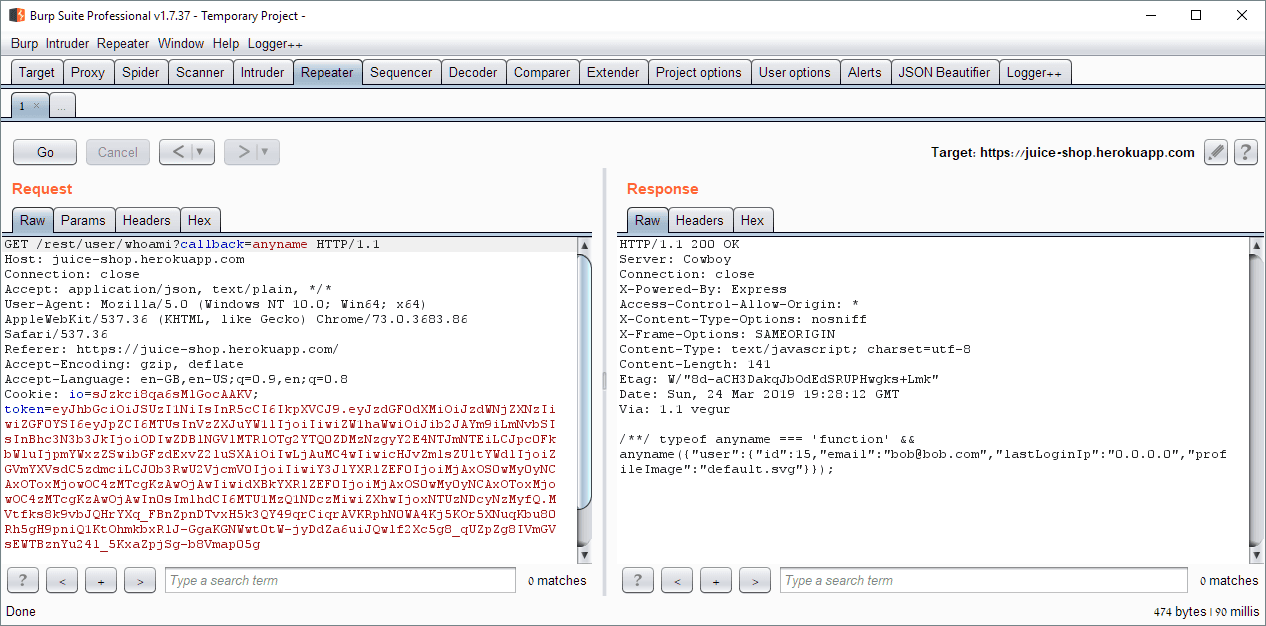Screen dimensions: 1266x626
Task: Open the User options tab
Action: pyautogui.click(x=795, y=72)
